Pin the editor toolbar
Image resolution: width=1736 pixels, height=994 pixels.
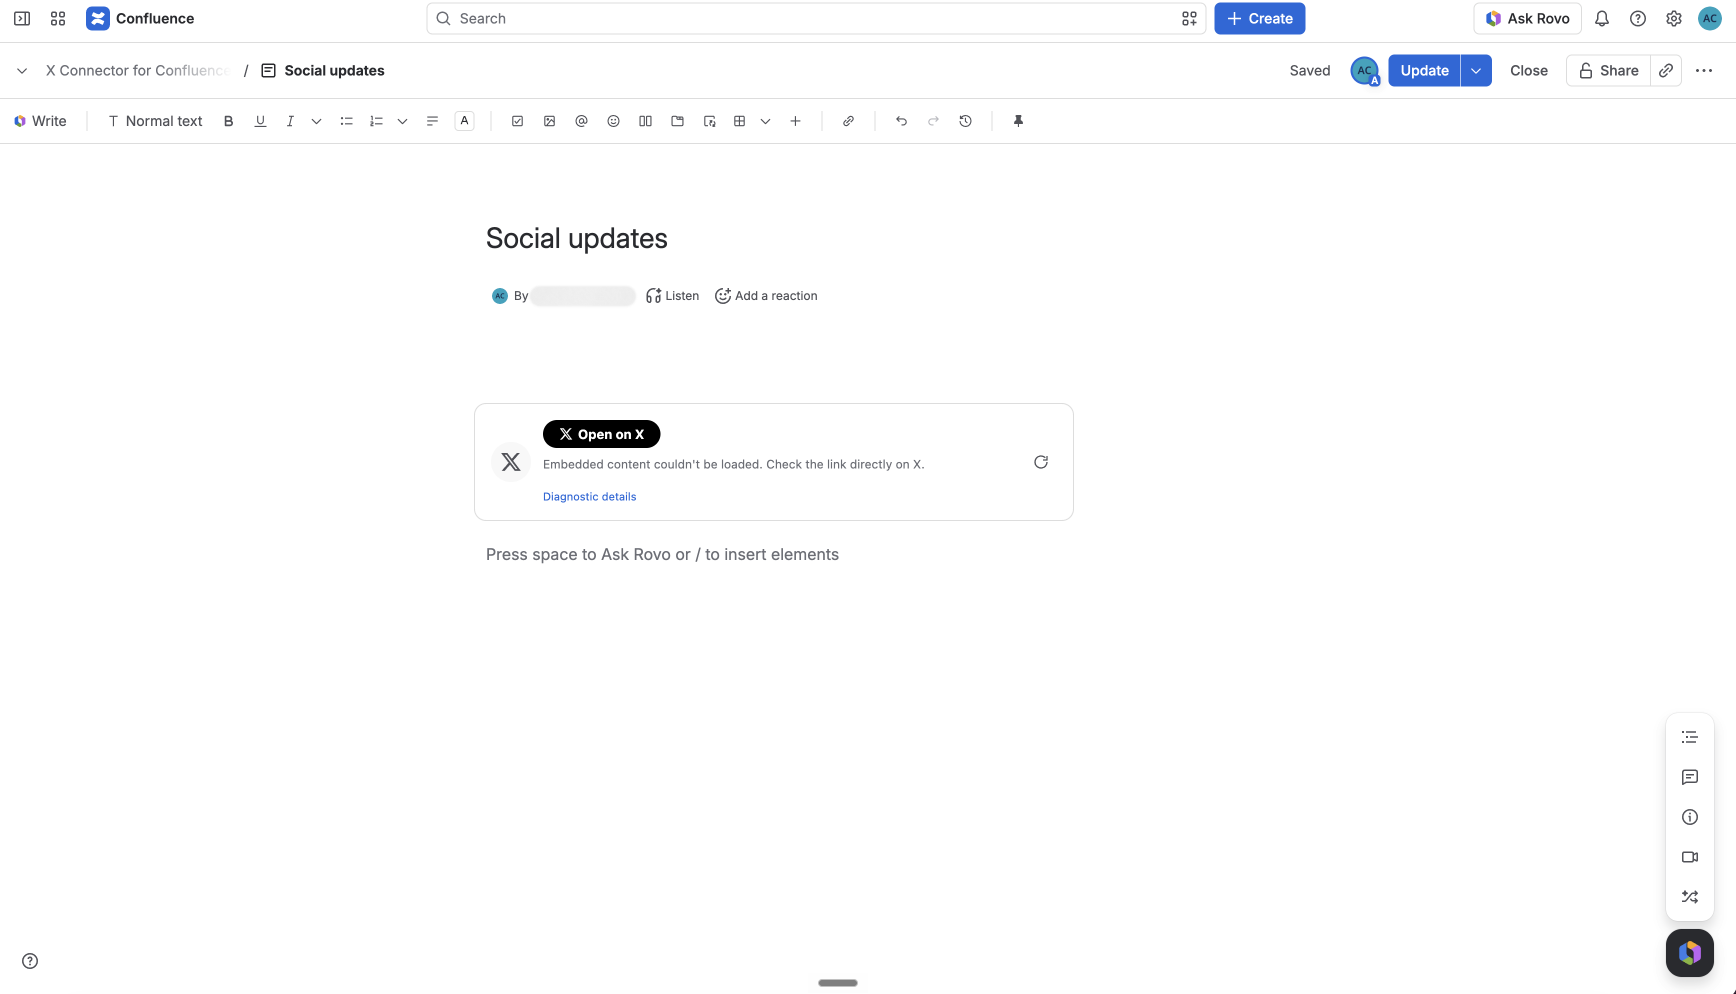(x=1018, y=121)
